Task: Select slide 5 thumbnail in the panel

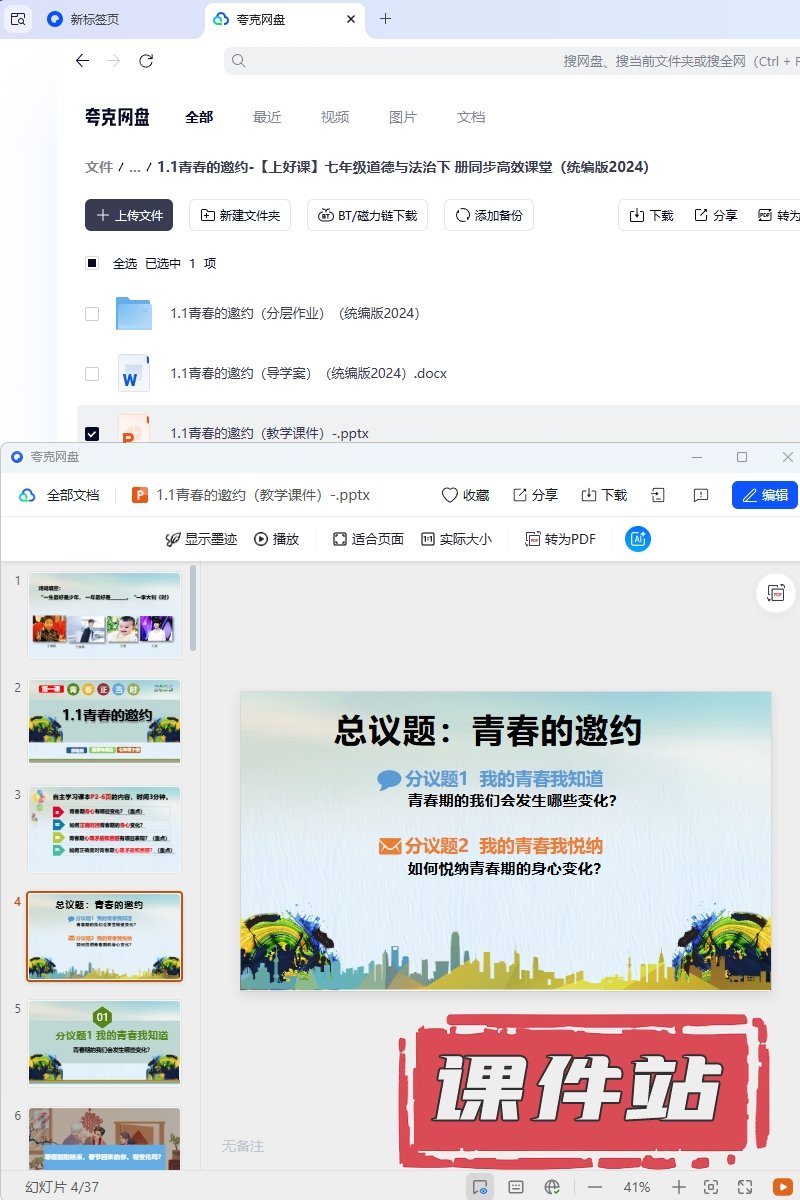Action: 105,1042
